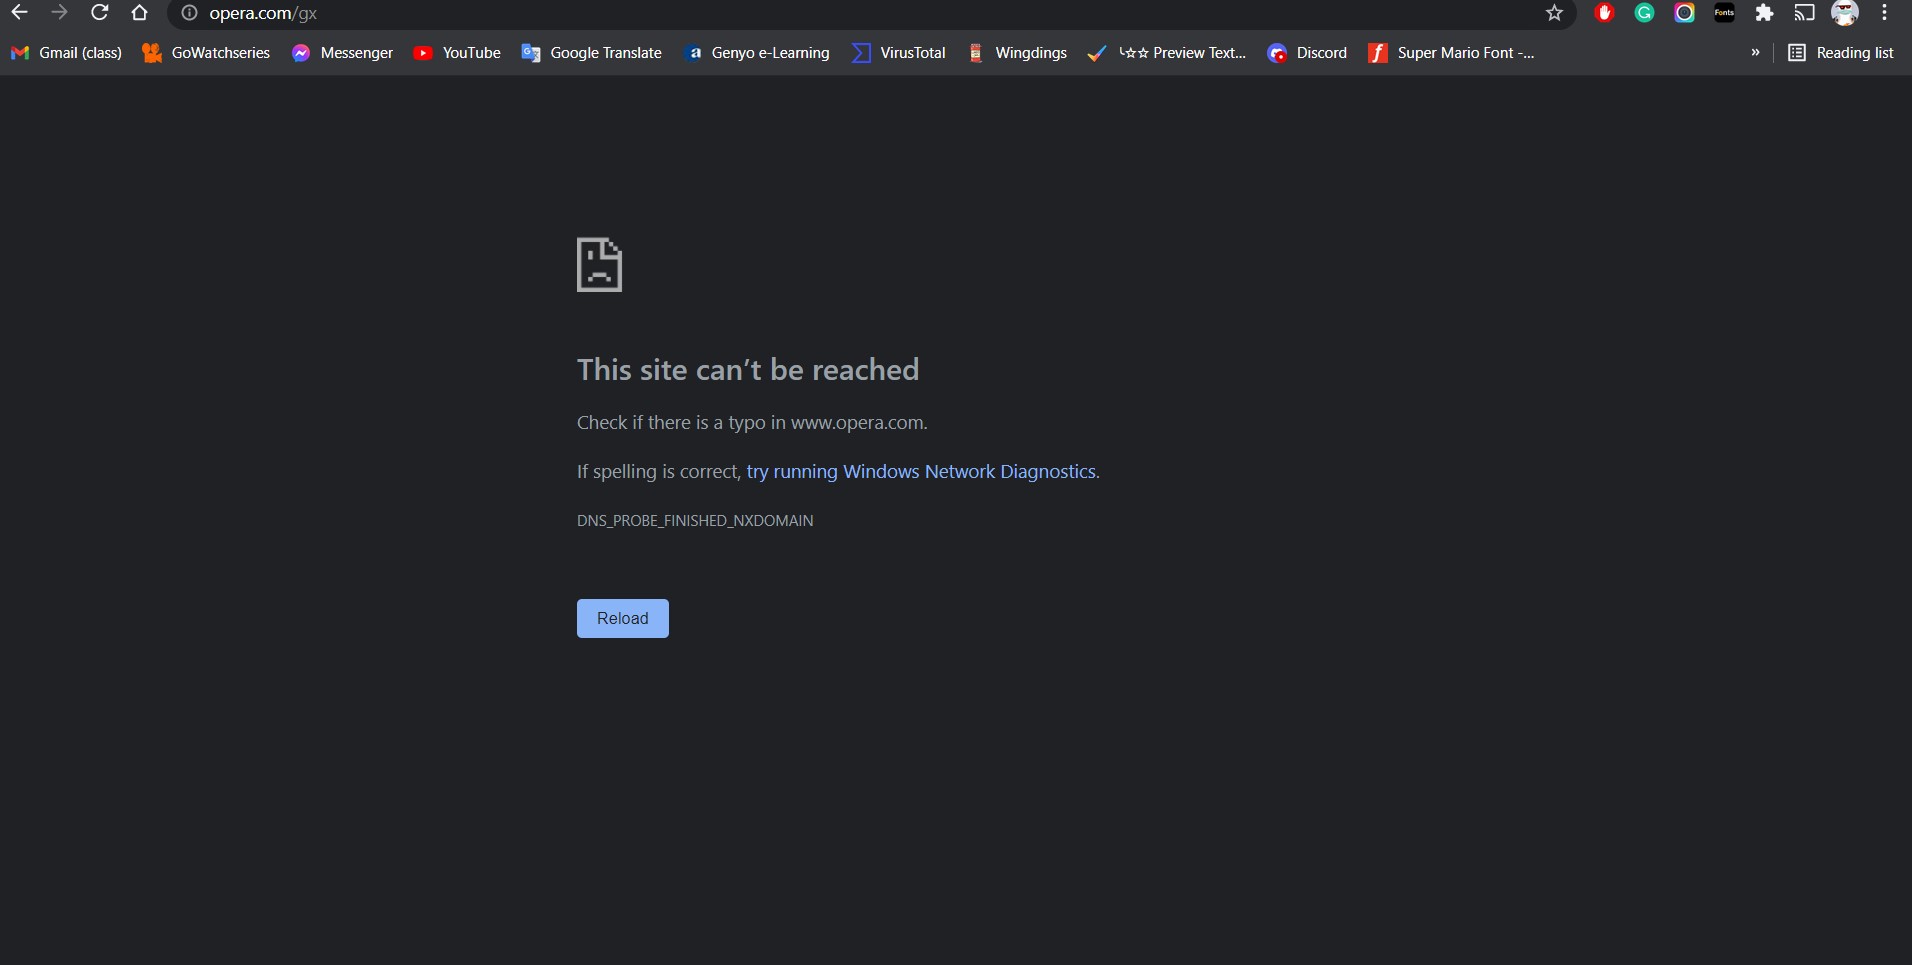Click the Fonts extension icon
The height and width of the screenshot is (965, 1912).
(x=1724, y=13)
